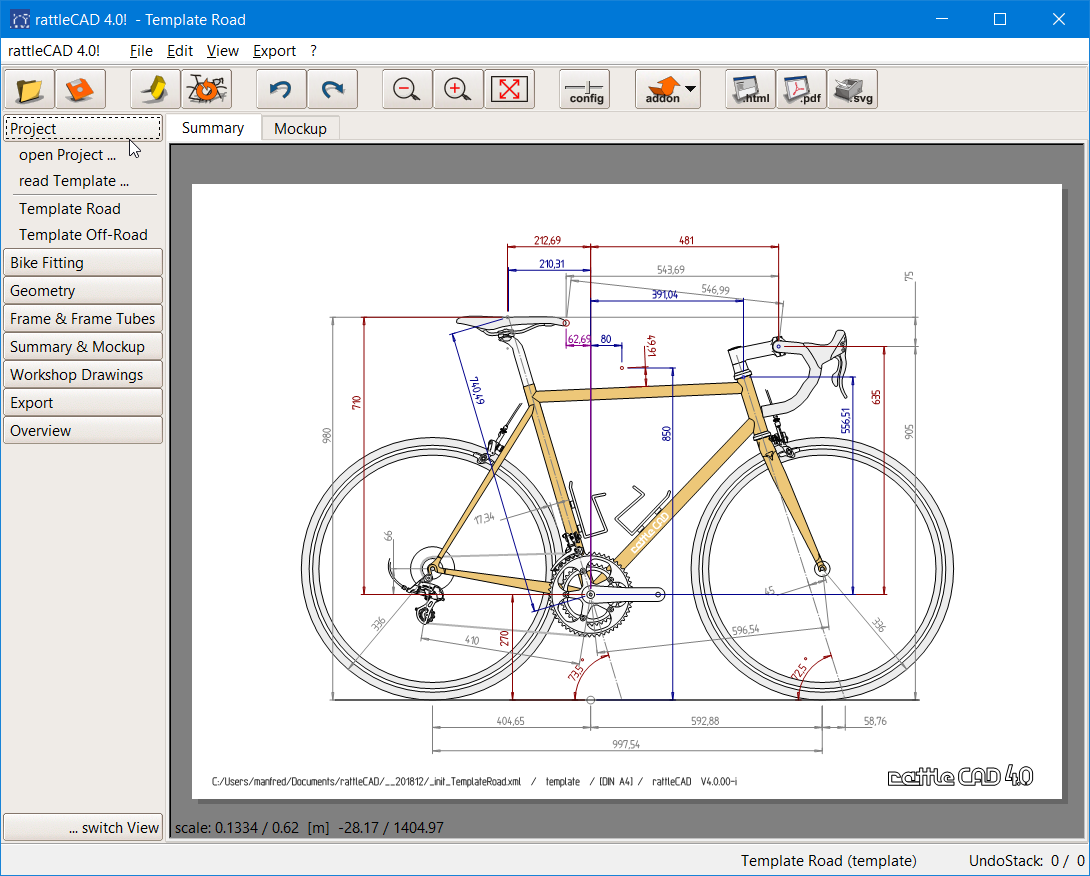Click the 58,76 trail dimension
Viewport: 1090px width, 876px height.
tap(875, 721)
